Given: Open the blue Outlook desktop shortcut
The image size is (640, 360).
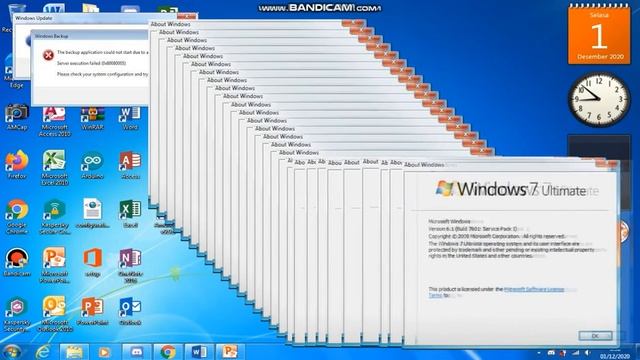Looking at the screenshot, I should tap(130, 311).
